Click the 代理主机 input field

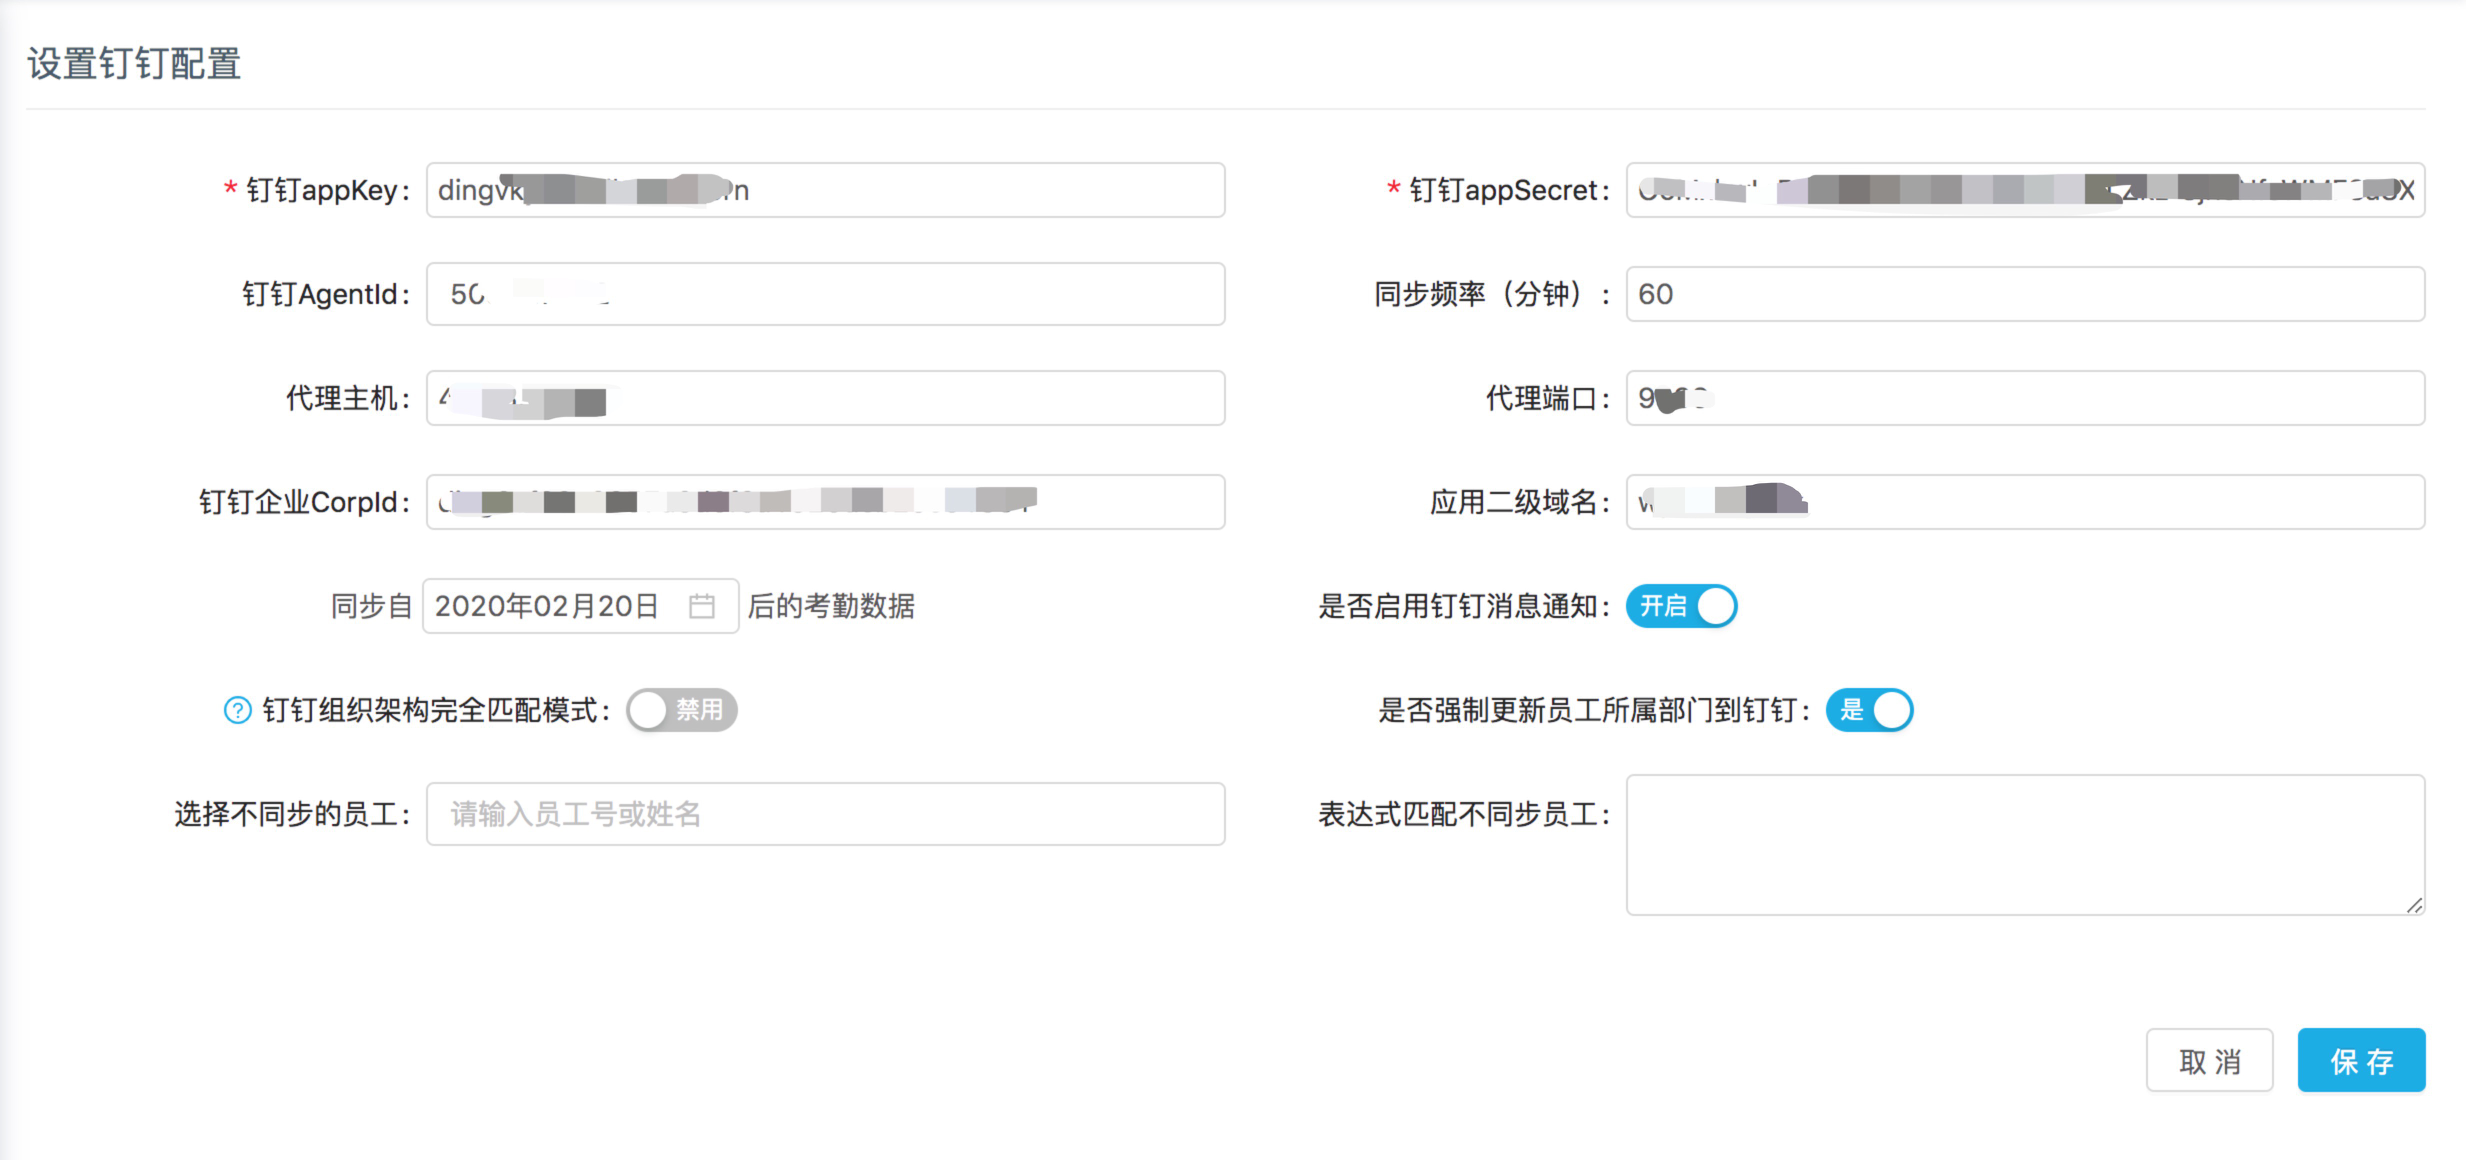click(825, 398)
